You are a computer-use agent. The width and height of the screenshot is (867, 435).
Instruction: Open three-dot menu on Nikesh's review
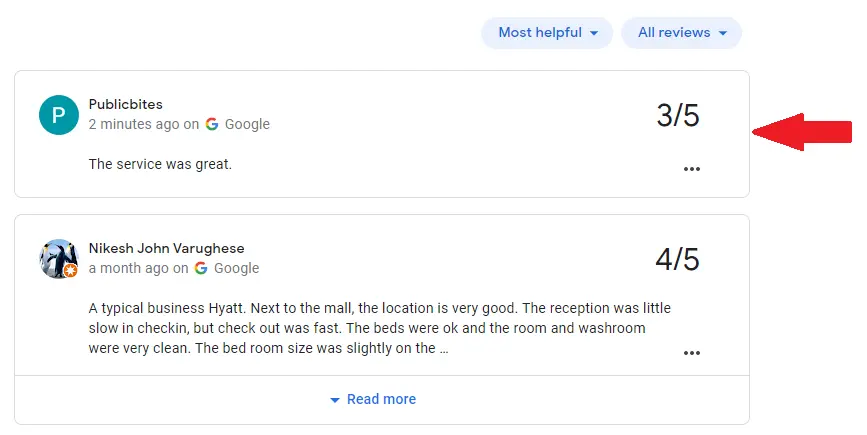tap(691, 353)
